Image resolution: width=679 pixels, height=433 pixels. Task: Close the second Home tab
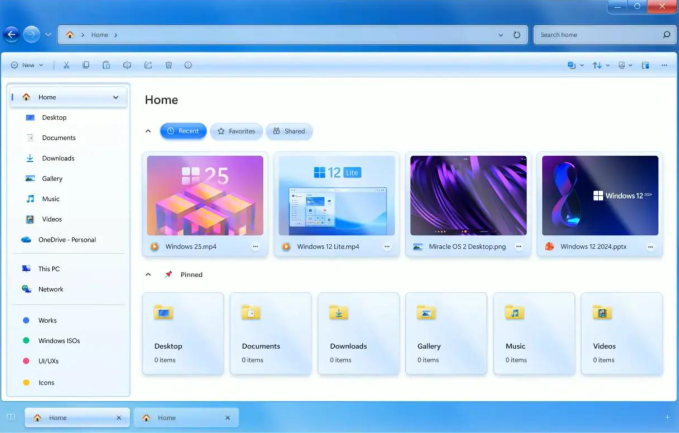(x=228, y=418)
